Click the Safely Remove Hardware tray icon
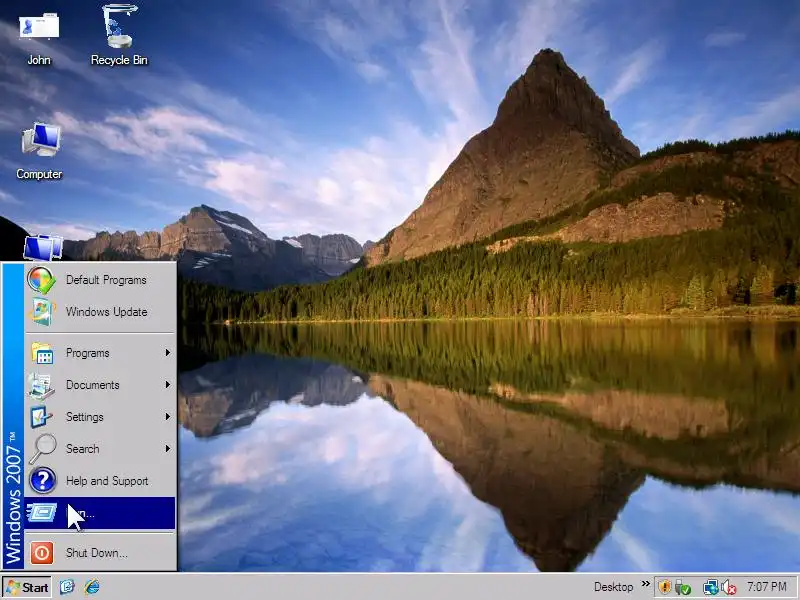Screen dimensions: 800x600 (682, 588)
